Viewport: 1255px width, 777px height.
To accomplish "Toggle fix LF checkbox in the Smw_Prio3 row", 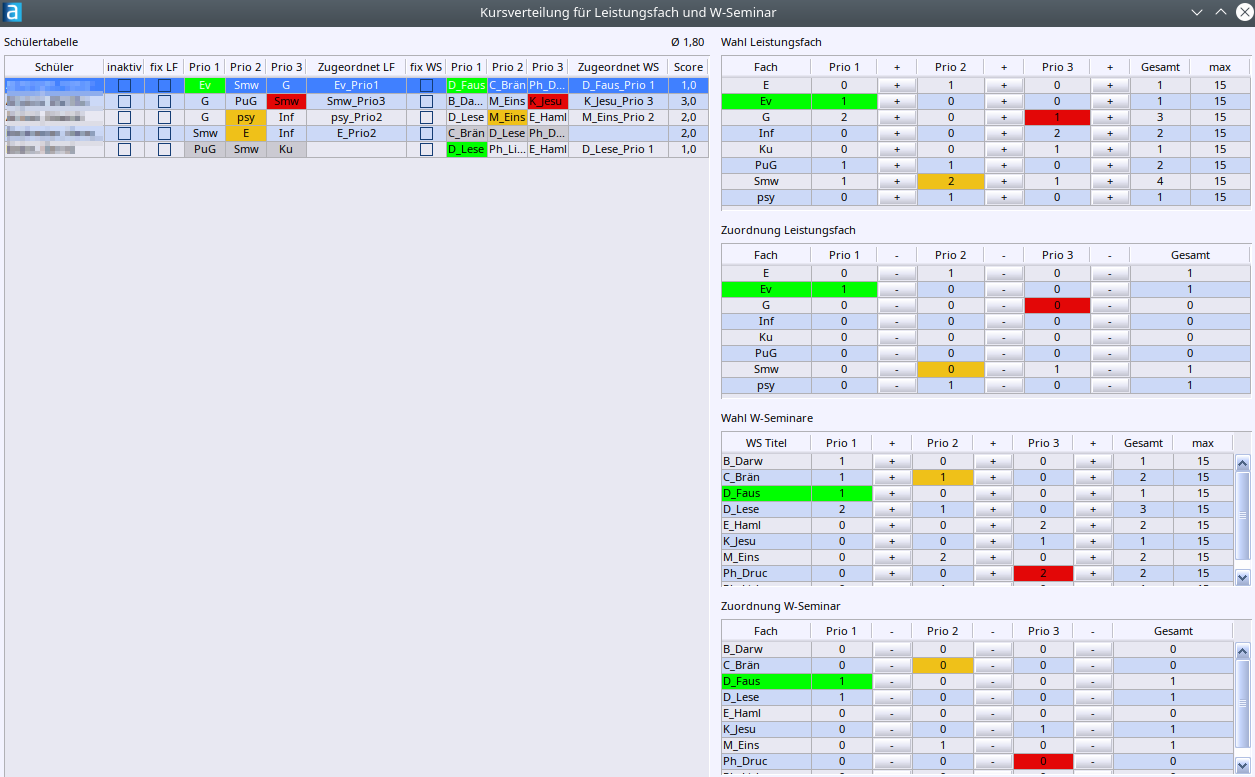I will tap(164, 102).
